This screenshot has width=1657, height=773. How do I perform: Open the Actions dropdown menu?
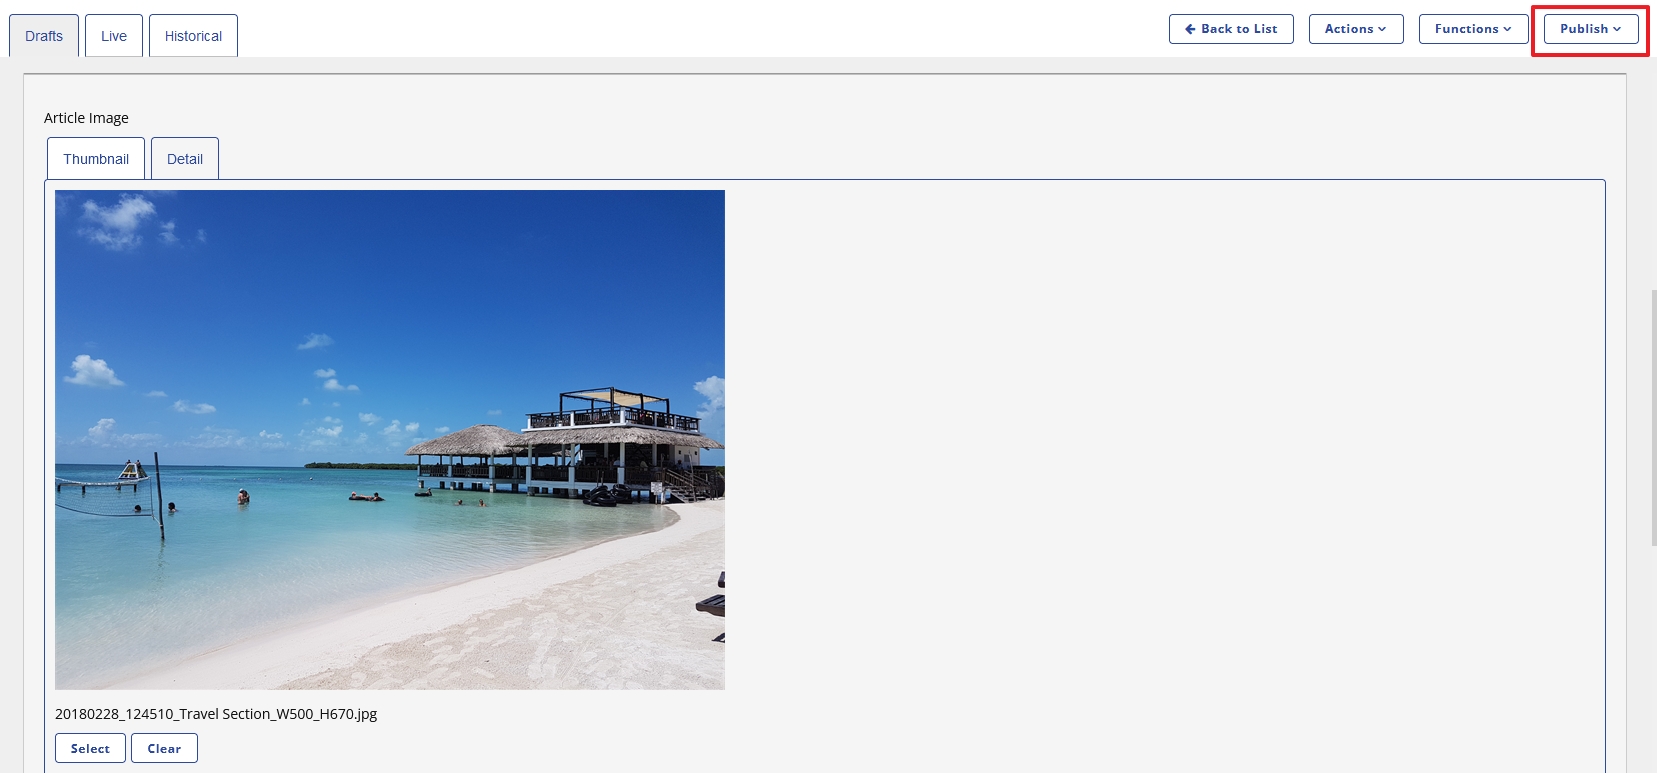(x=1356, y=29)
